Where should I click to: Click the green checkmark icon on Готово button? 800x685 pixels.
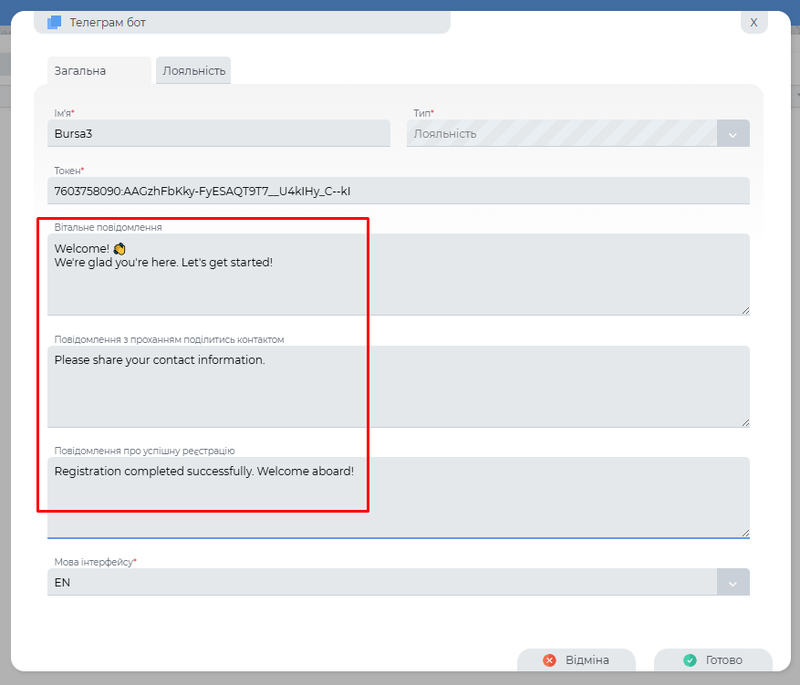(x=690, y=660)
